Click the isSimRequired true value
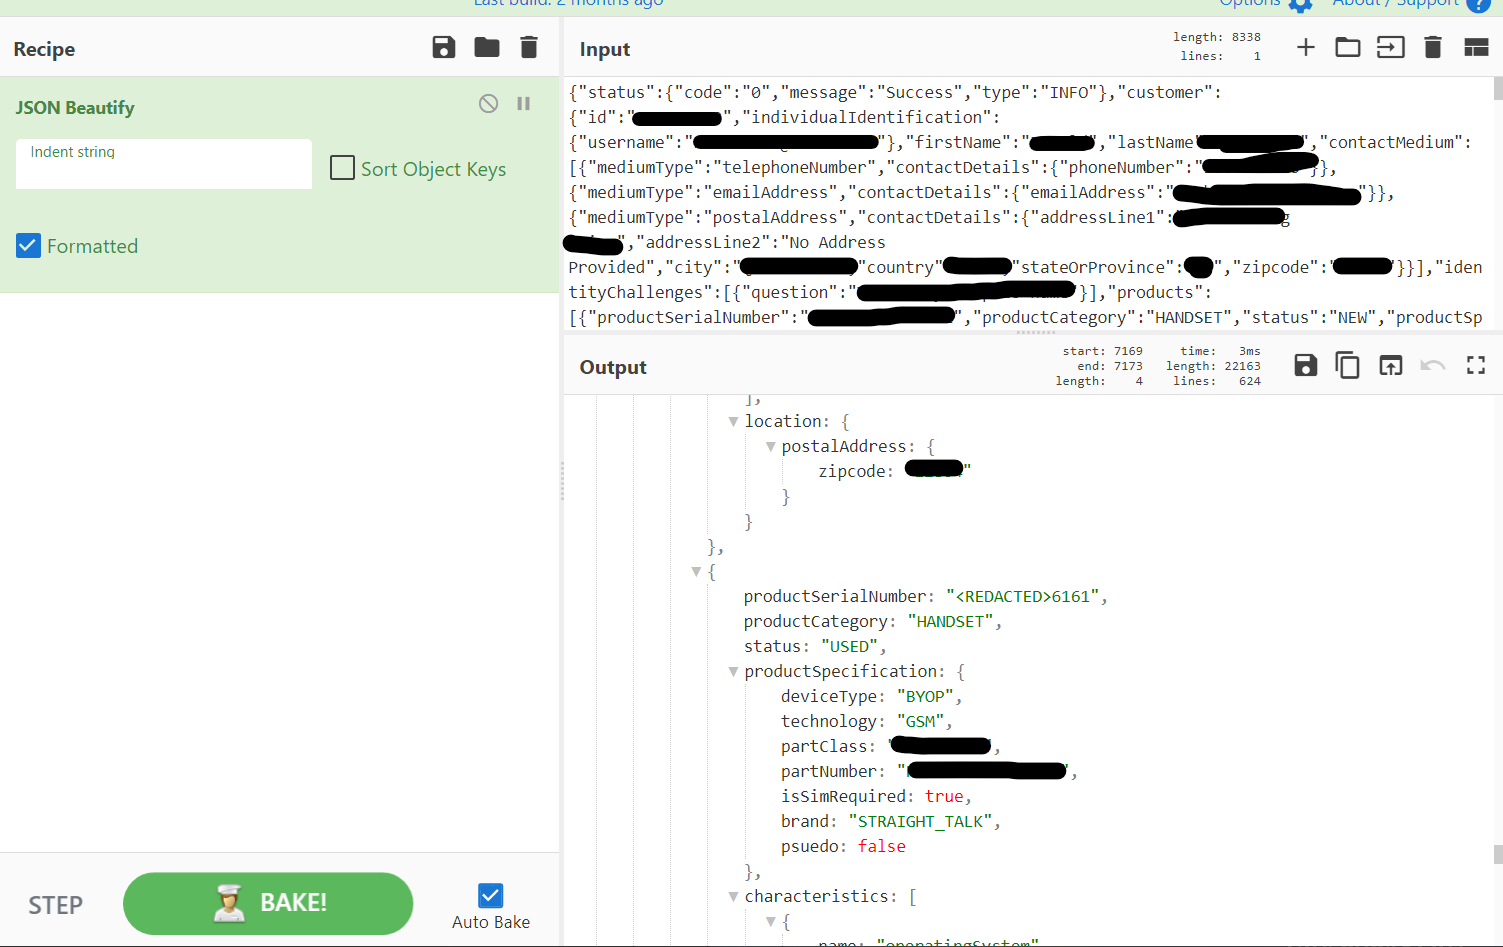Viewport: 1503px width, 947px height. click(x=944, y=797)
